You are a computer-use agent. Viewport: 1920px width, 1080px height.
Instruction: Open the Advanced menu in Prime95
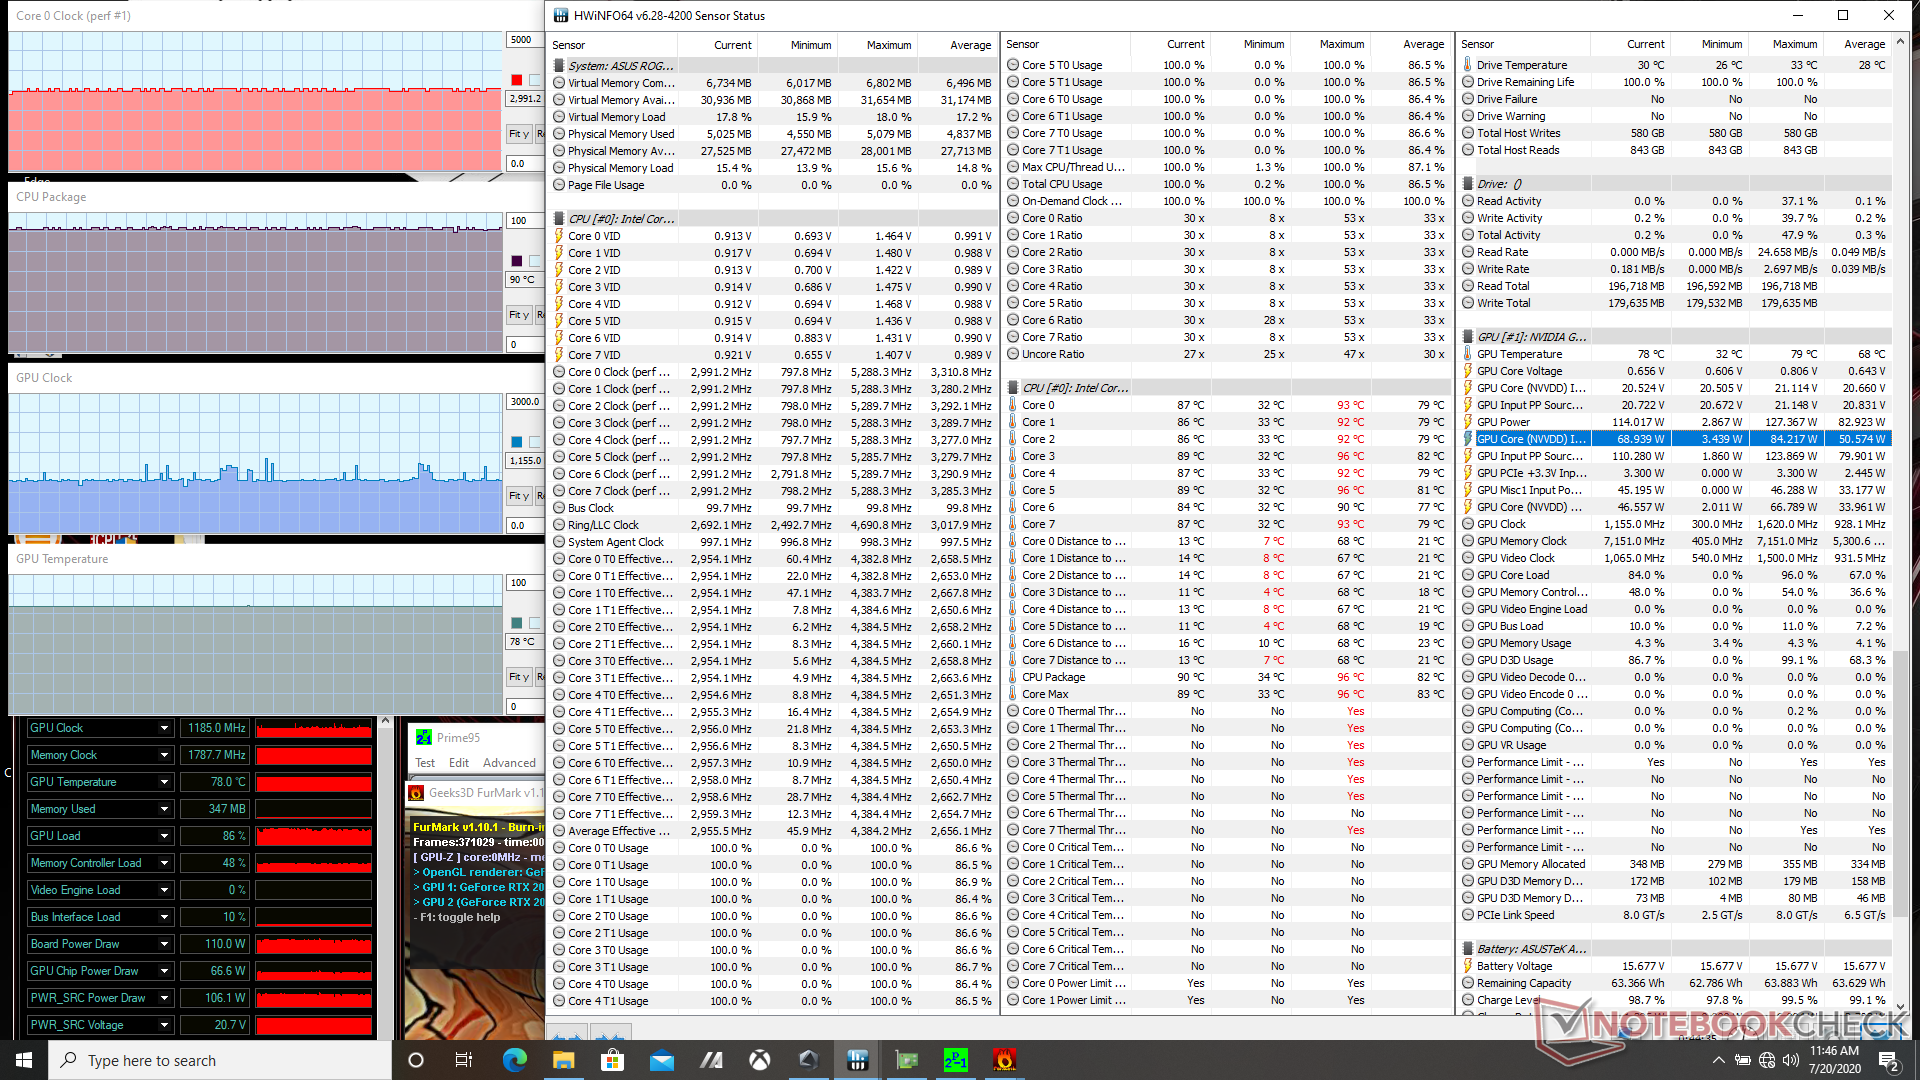(x=509, y=763)
